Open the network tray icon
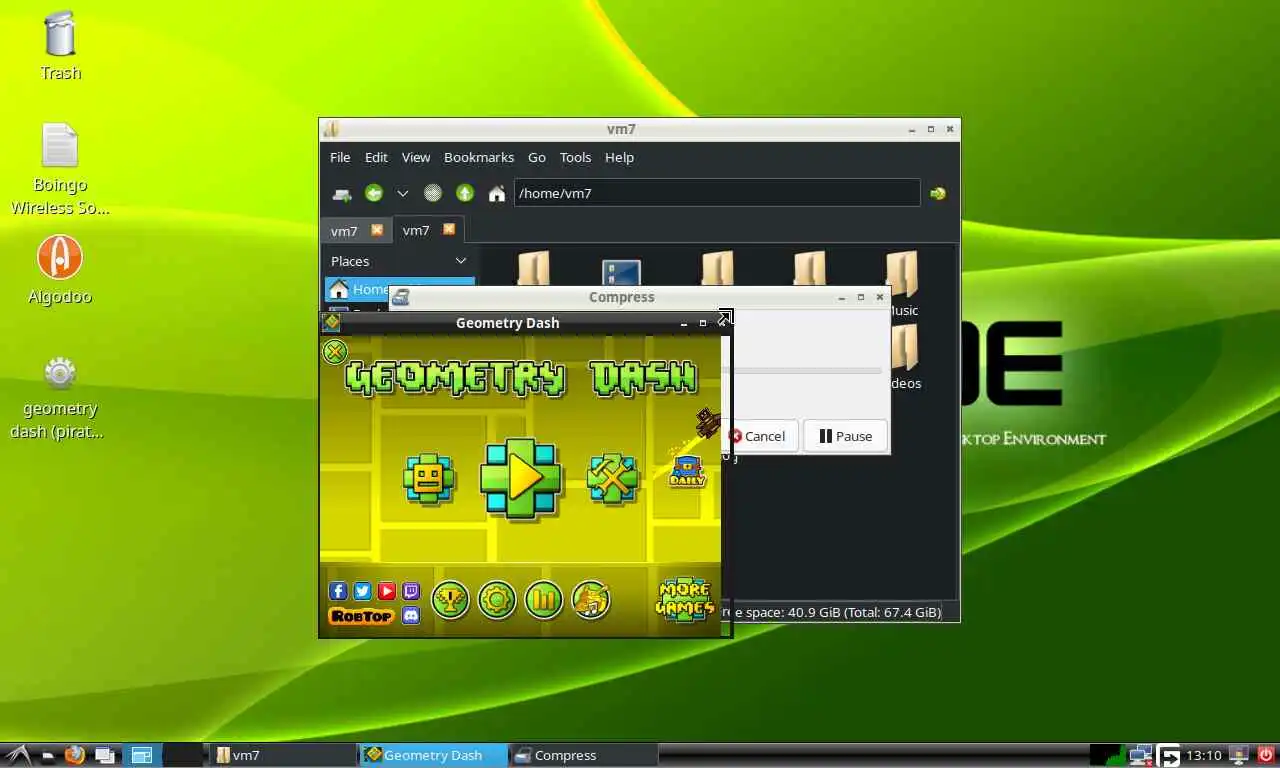This screenshot has height=768, width=1280. (1141, 755)
